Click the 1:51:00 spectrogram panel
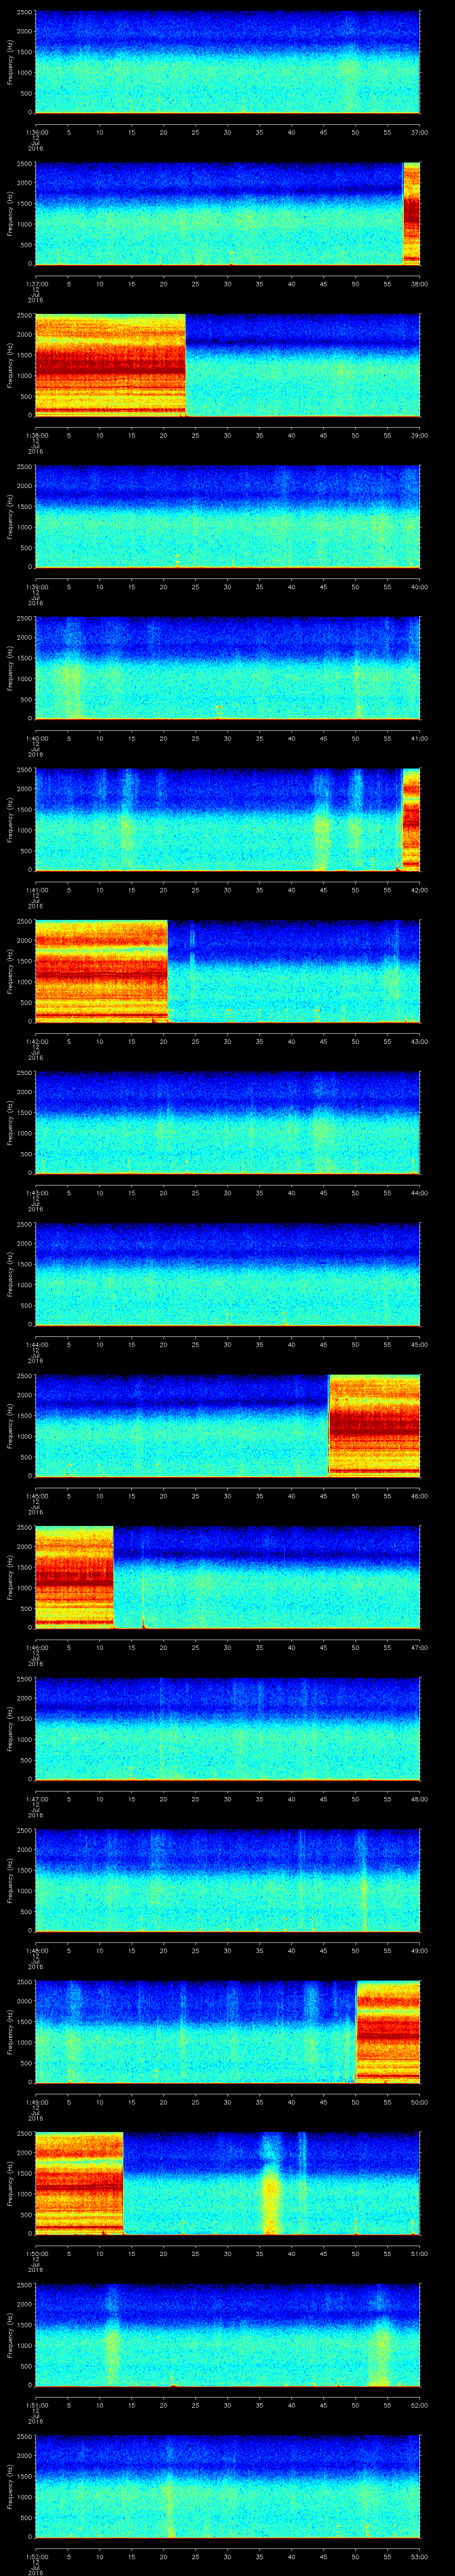 click(227, 2335)
